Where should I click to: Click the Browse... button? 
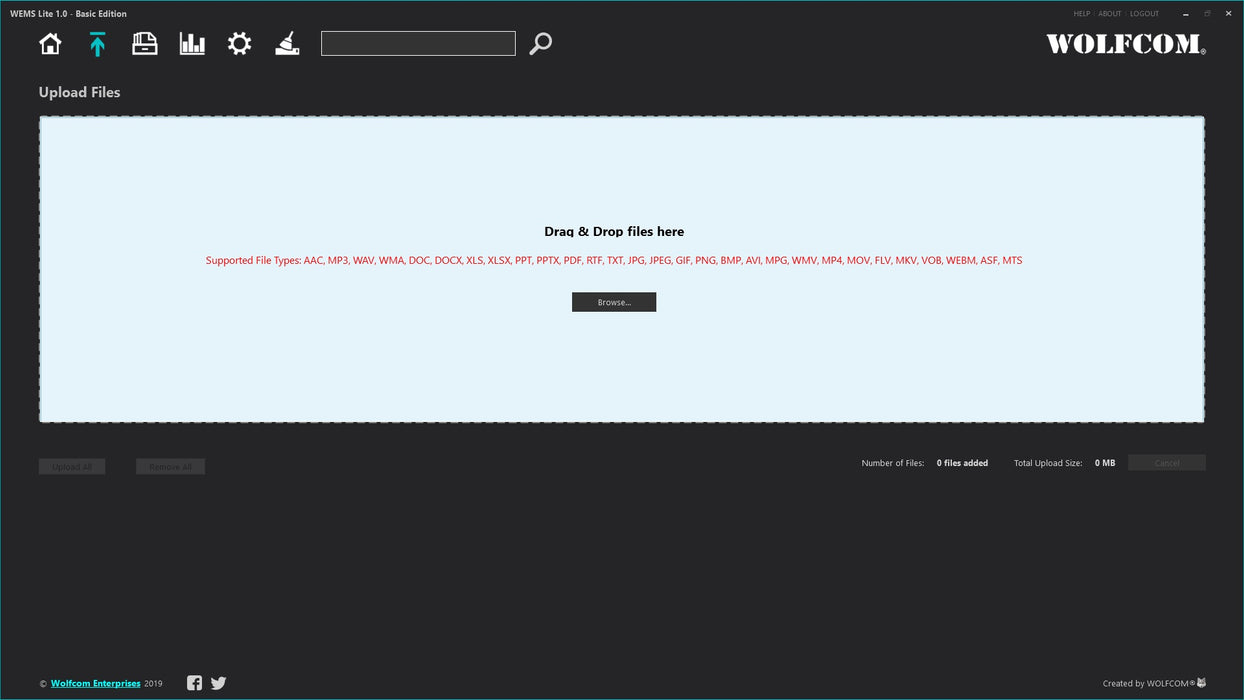[x=614, y=302]
